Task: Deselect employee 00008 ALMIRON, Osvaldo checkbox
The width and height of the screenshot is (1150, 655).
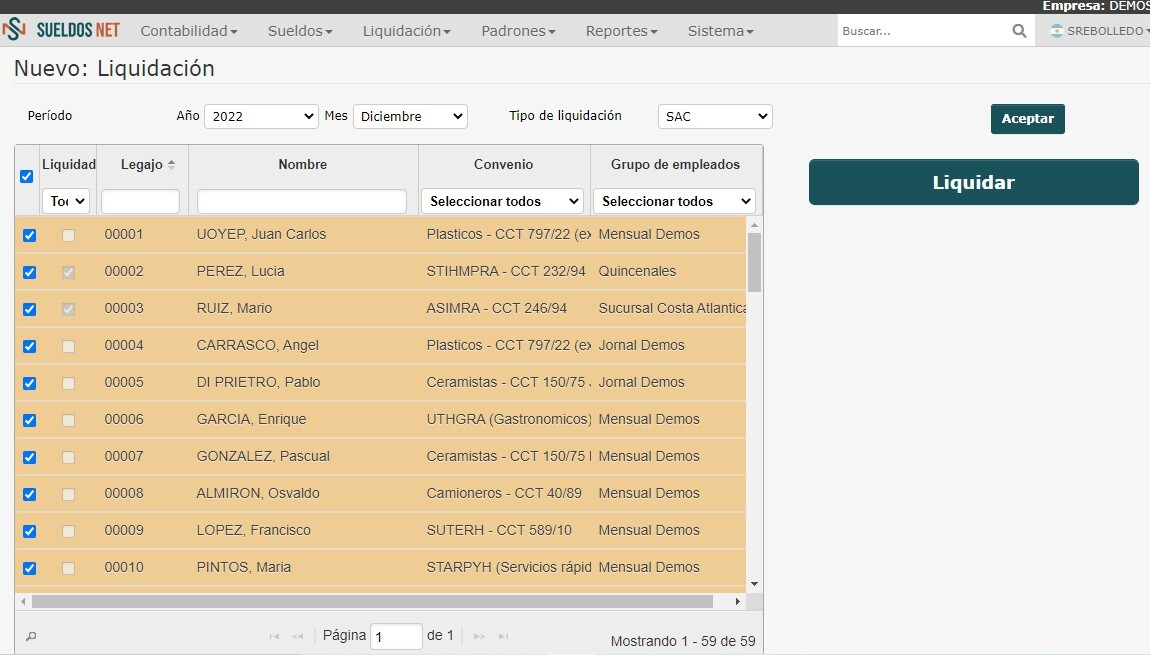Action: [x=29, y=494]
